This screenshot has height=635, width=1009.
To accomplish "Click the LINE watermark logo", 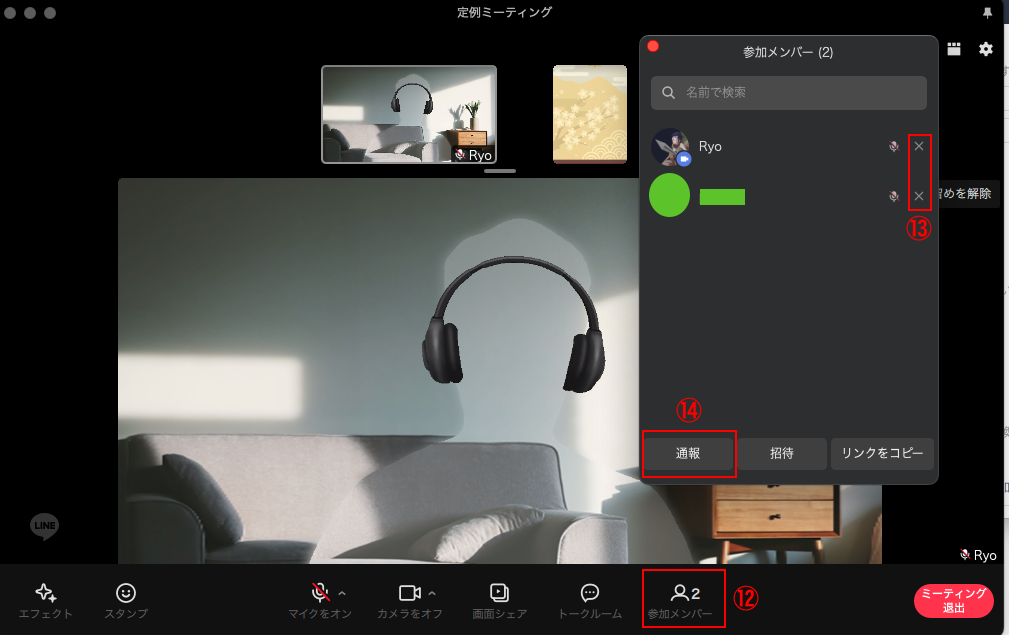I will pos(42,526).
